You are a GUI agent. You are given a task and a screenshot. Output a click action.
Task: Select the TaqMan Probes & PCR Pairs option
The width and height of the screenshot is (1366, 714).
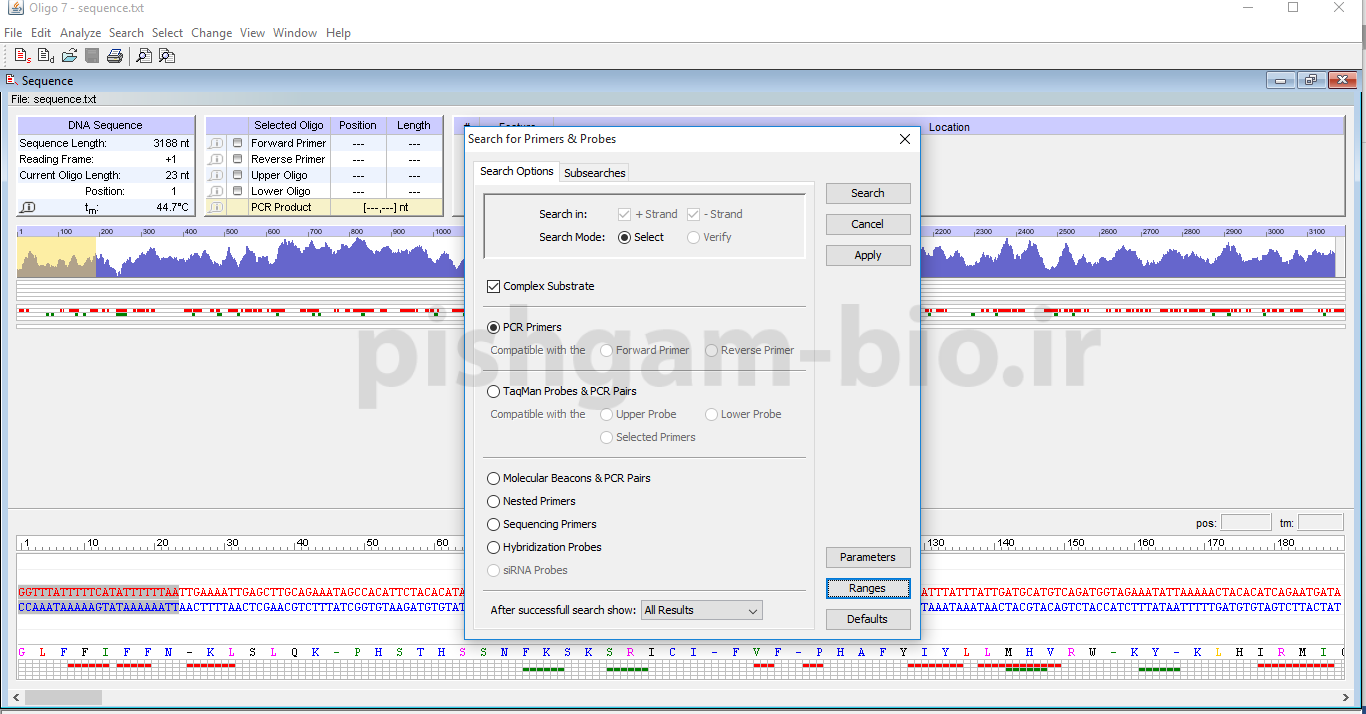click(494, 391)
